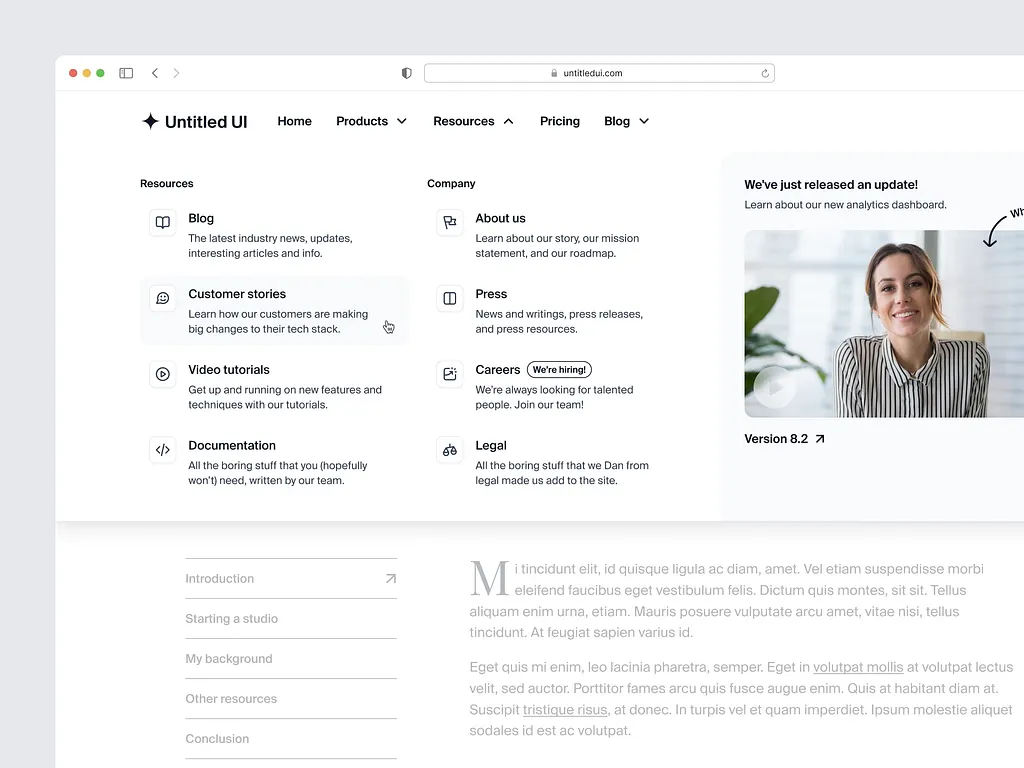Go to the Home nav item
Image resolution: width=1024 pixels, height=768 pixels.
click(x=294, y=121)
